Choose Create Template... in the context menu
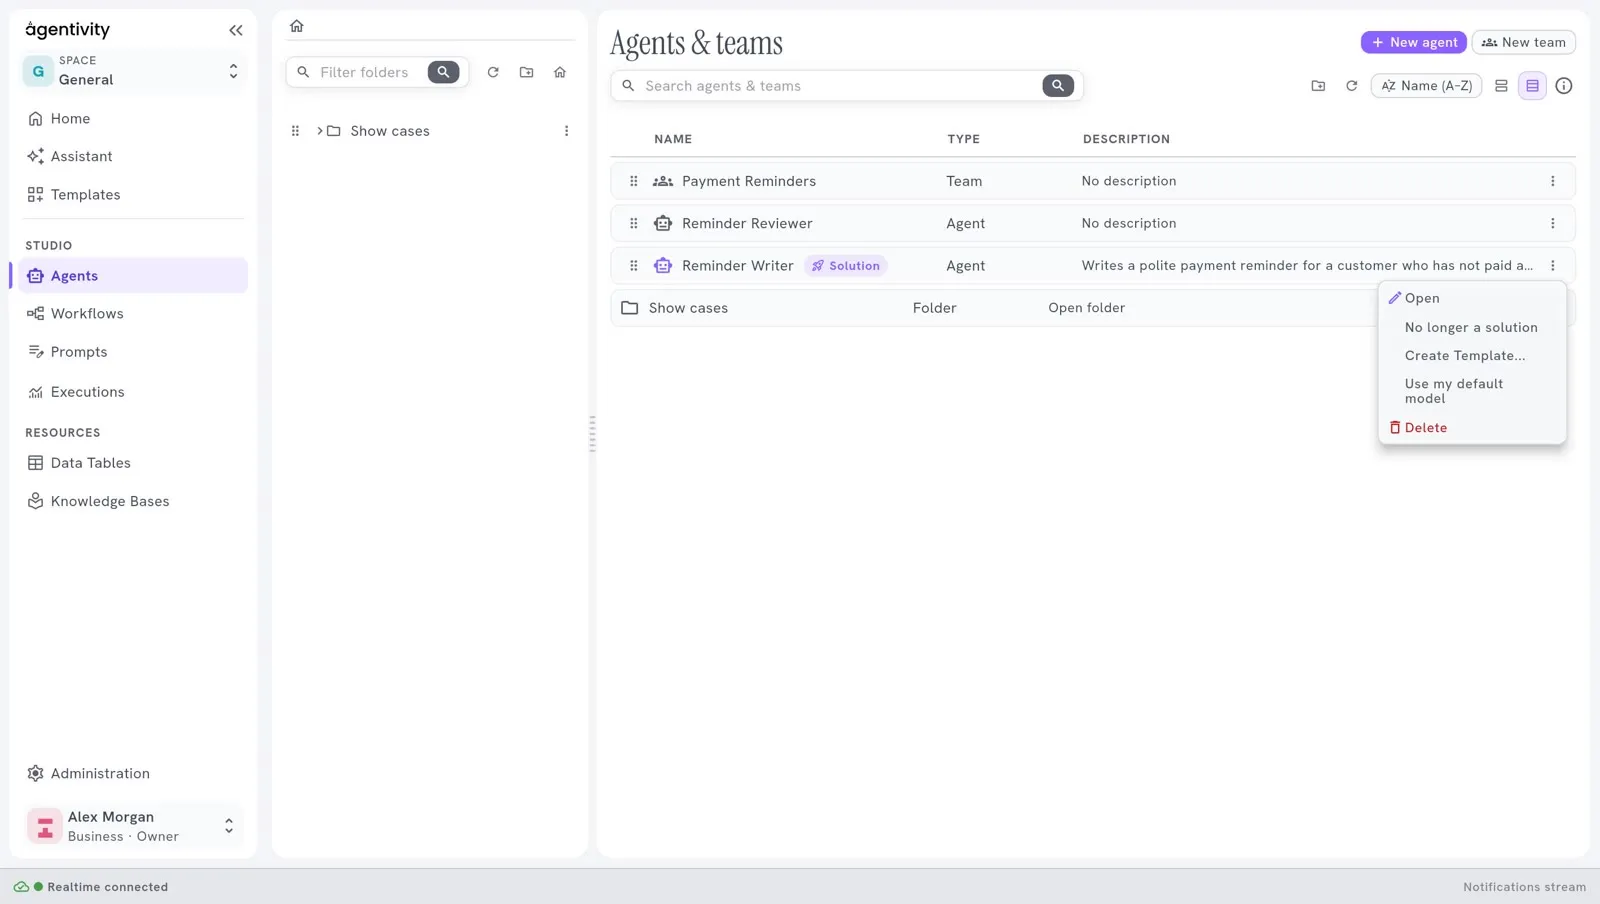This screenshot has height=904, width=1600. click(1472, 356)
